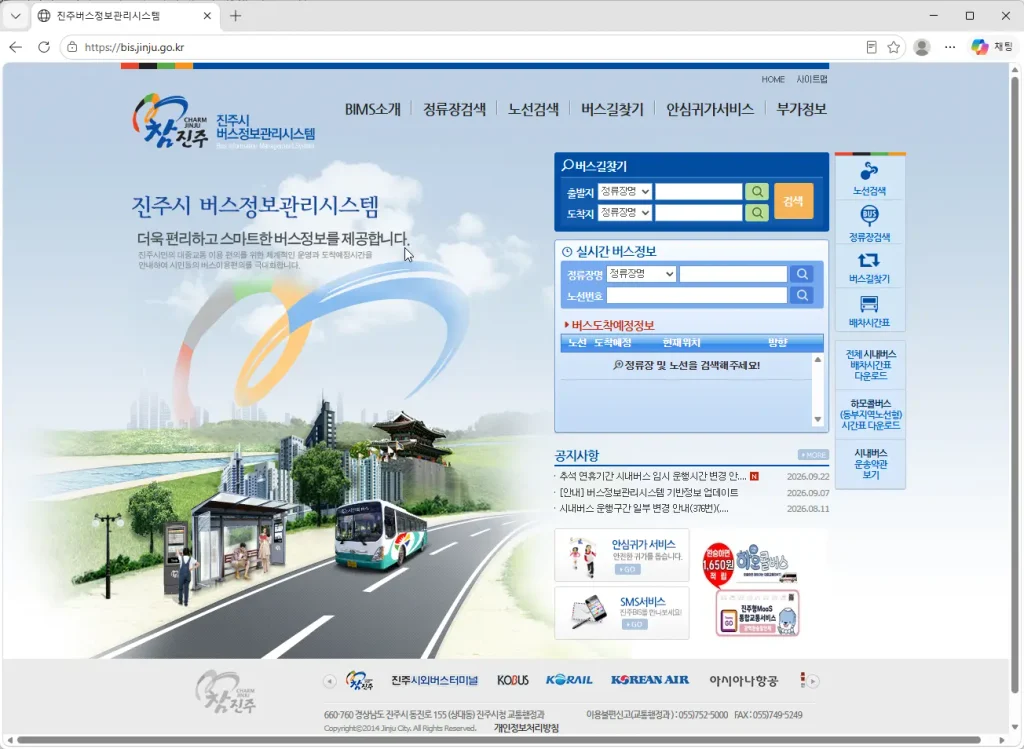The height and width of the screenshot is (749, 1024).
Task: Open the 안심귀가서비스 menu
Action: click(x=710, y=109)
